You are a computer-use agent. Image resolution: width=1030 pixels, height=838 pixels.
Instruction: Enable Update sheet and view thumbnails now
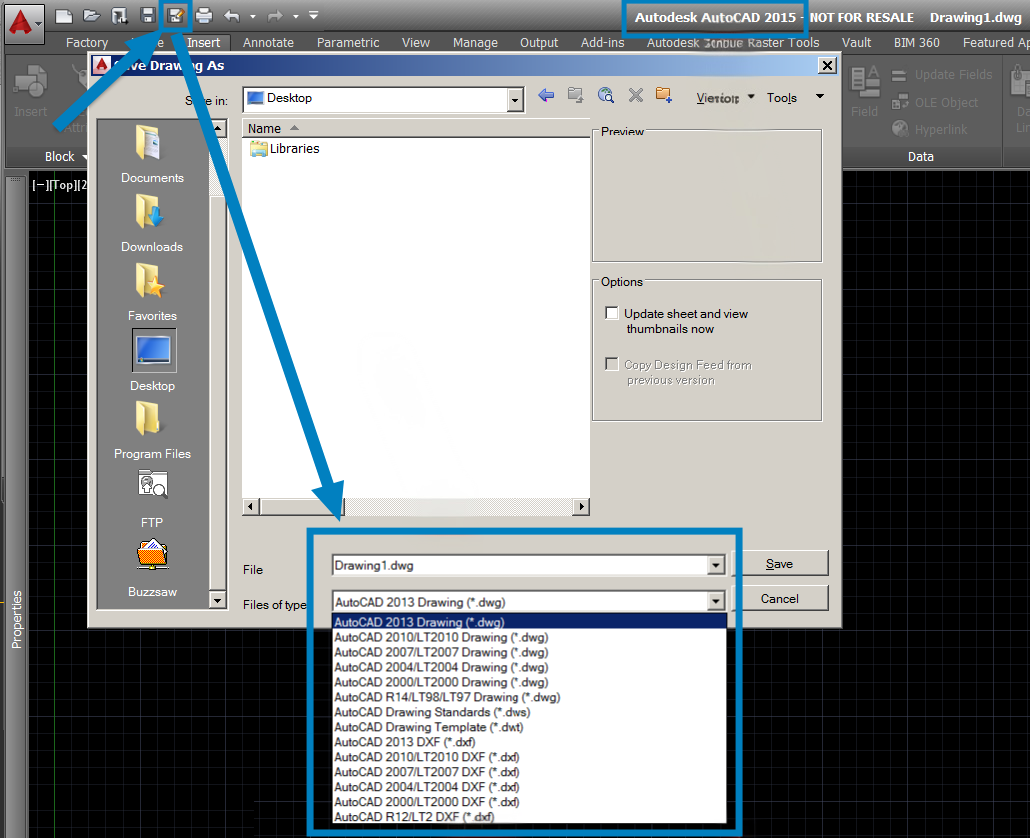click(612, 313)
